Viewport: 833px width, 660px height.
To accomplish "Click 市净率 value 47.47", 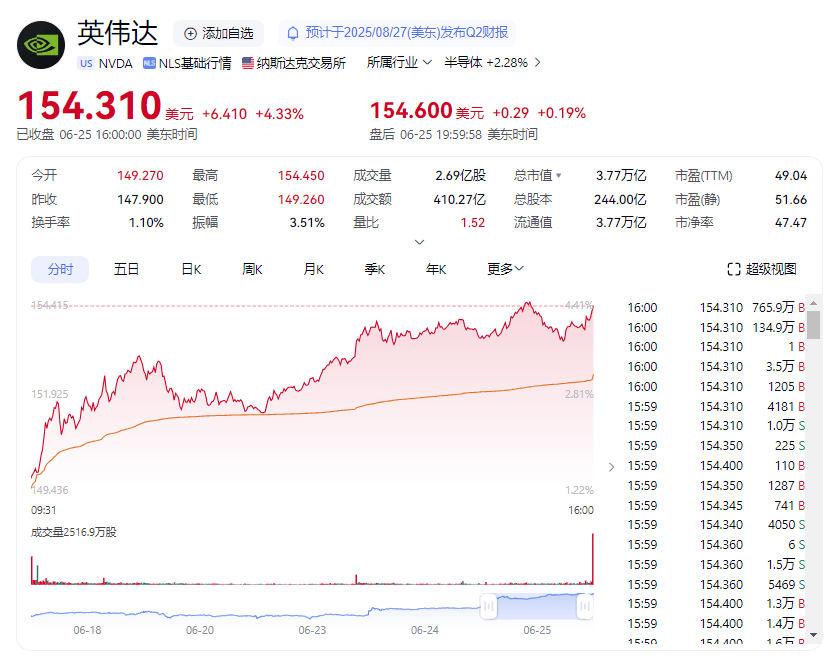I will pos(790,223).
